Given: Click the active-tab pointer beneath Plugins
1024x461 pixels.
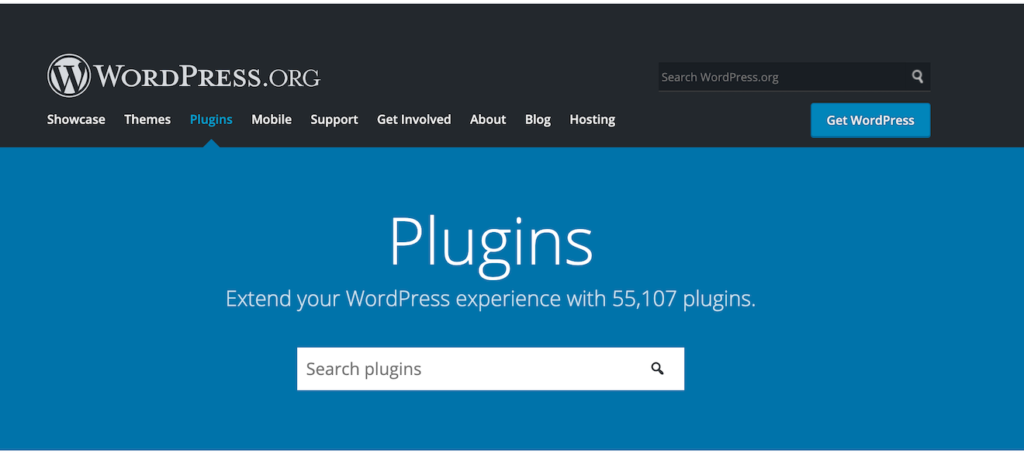Looking at the screenshot, I should 211,143.
